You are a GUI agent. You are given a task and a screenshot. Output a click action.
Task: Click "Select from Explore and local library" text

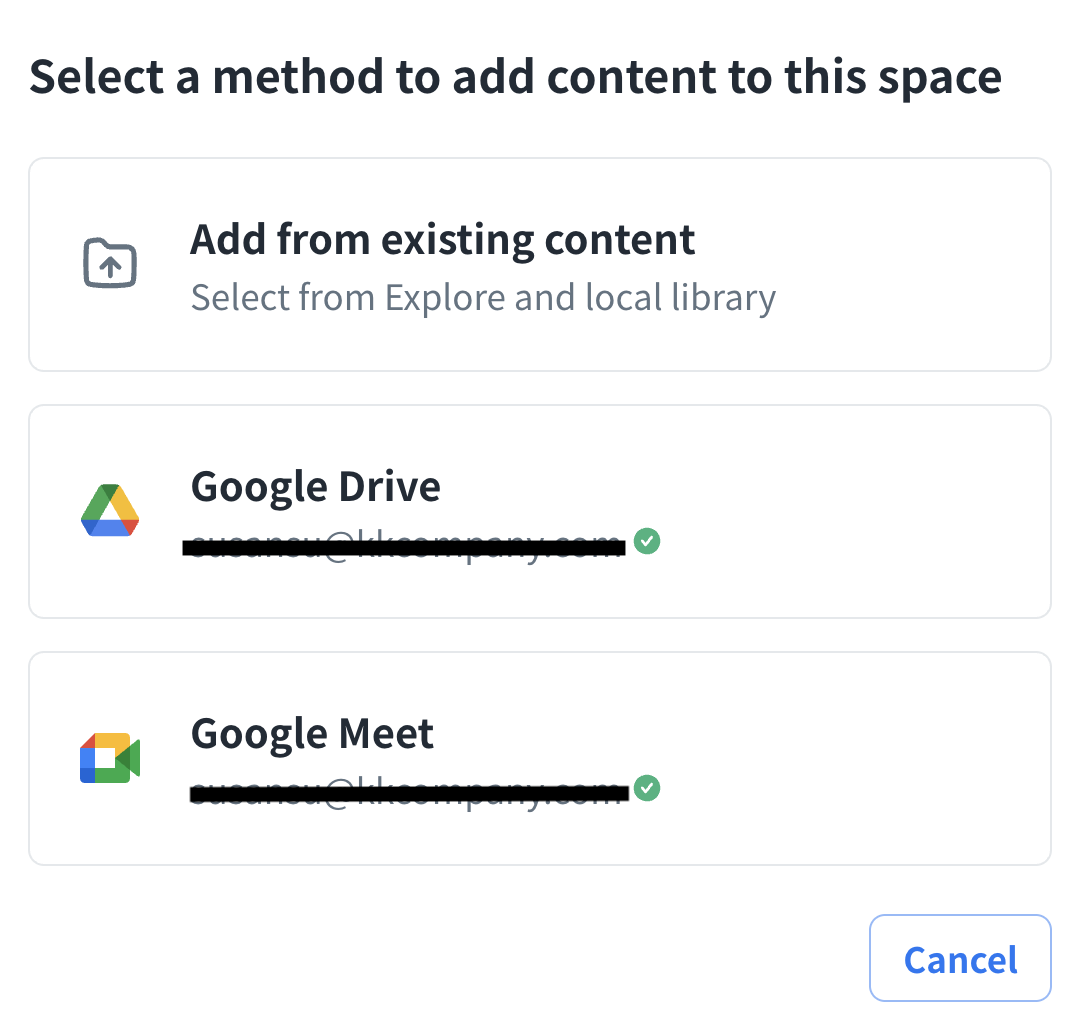click(x=483, y=298)
